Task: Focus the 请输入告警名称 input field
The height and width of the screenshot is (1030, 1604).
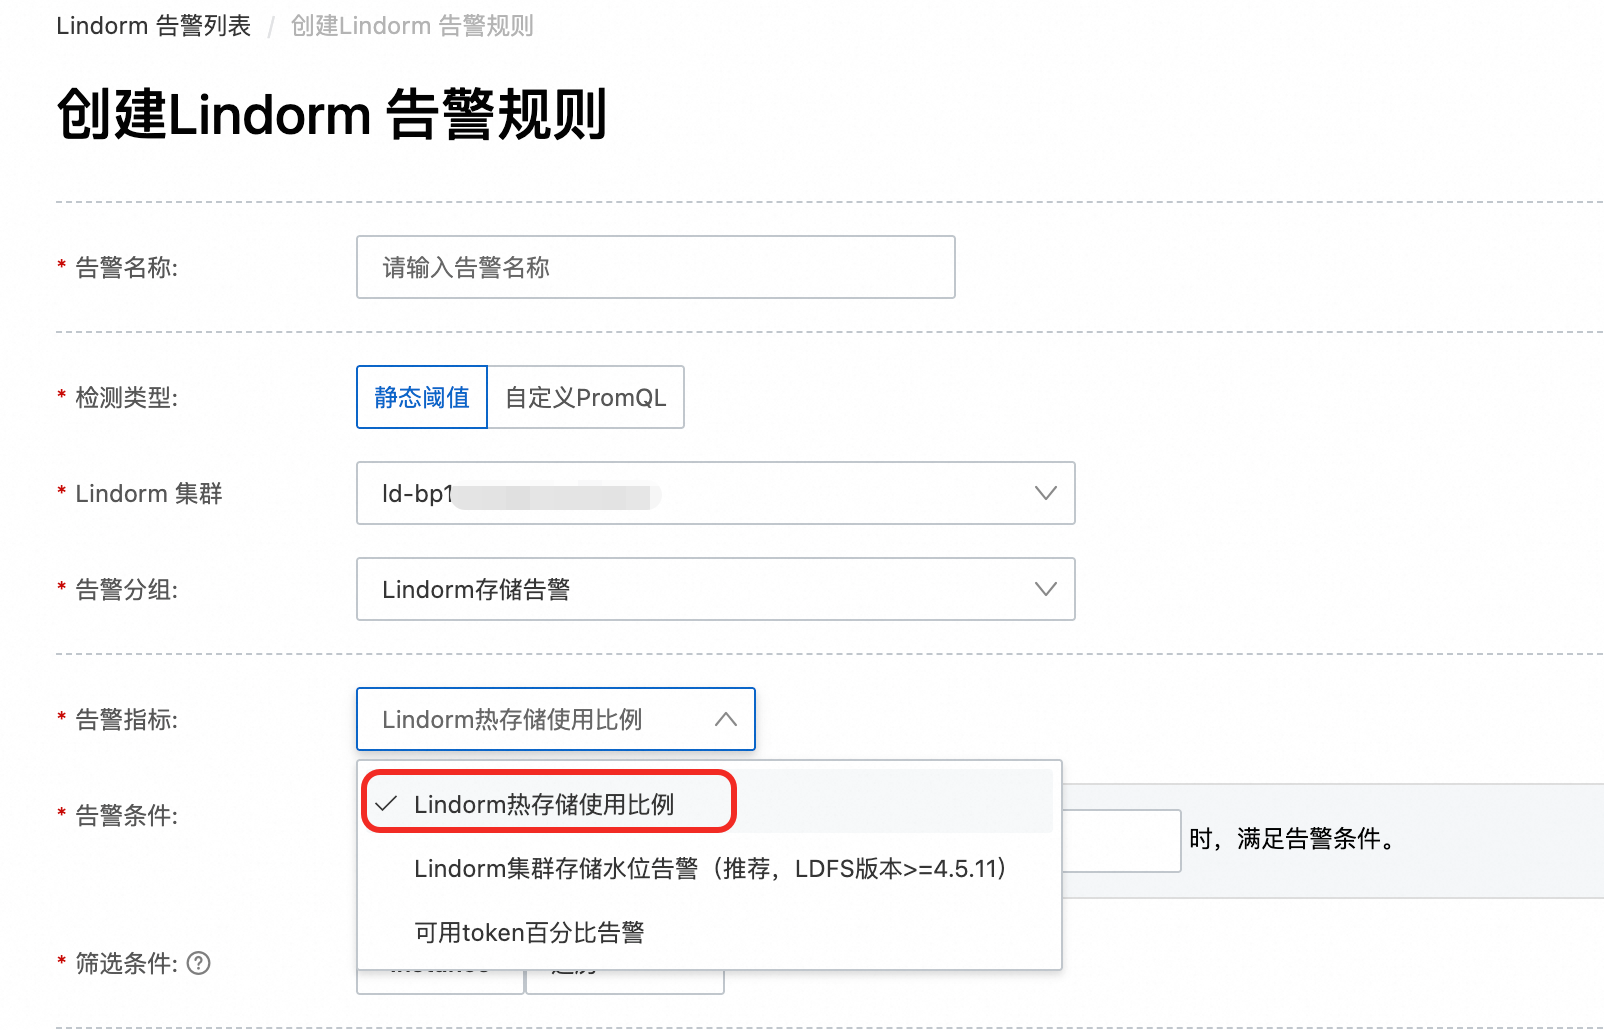Action: [x=655, y=267]
